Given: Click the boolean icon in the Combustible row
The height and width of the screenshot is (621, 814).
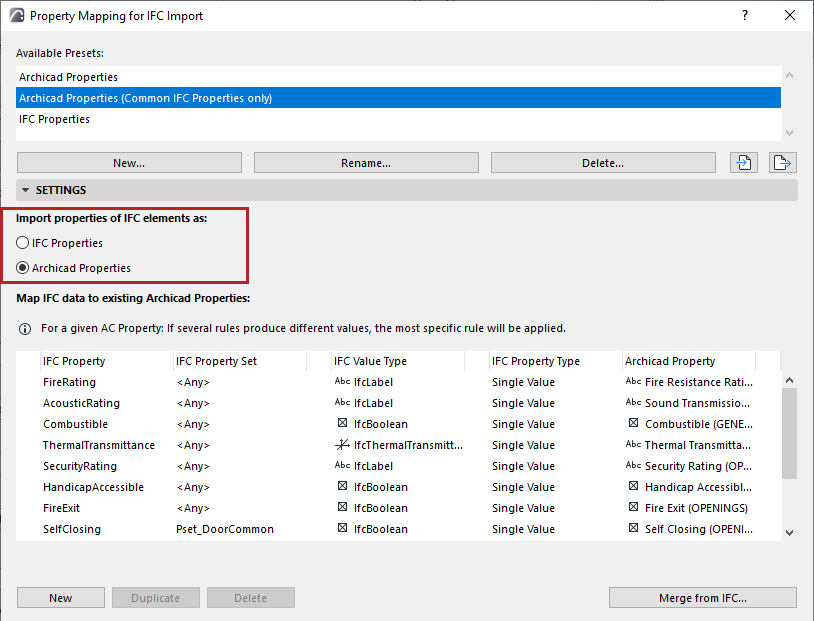Looking at the screenshot, I should (342, 424).
